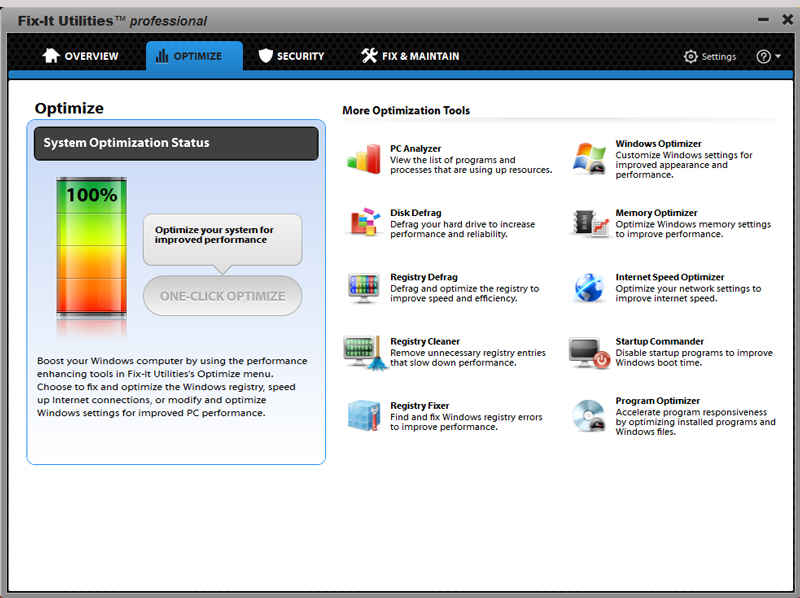The height and width of the screenshot is (598, 800).
Task: Click the Startup Commander power icon
Action: coord(589,352)
